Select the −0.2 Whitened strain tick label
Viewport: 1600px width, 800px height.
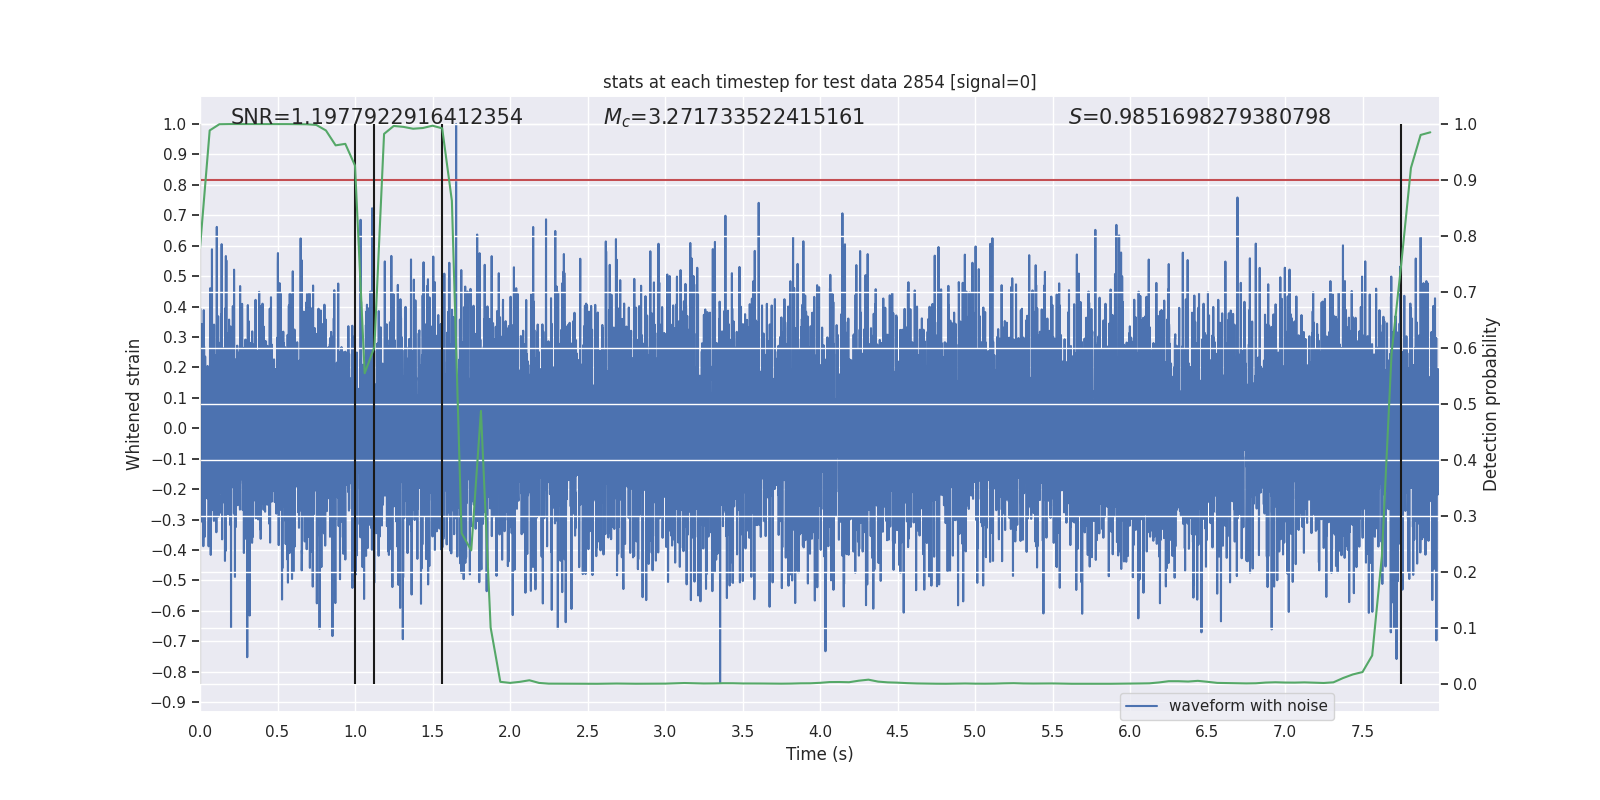169,489
